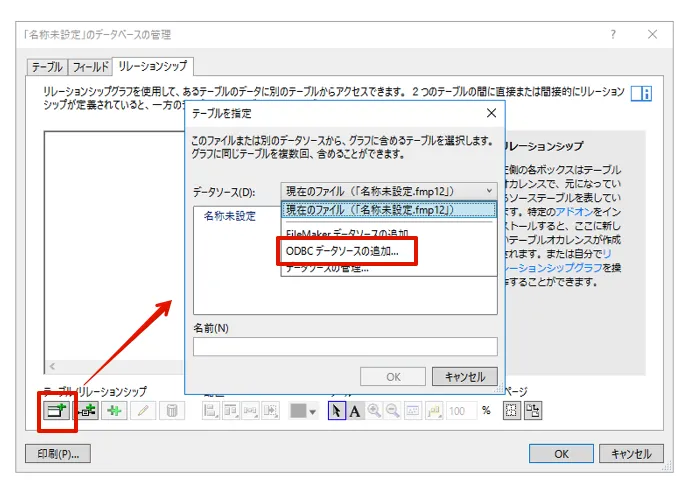Click the question mark help button

(x=613, y=34)
